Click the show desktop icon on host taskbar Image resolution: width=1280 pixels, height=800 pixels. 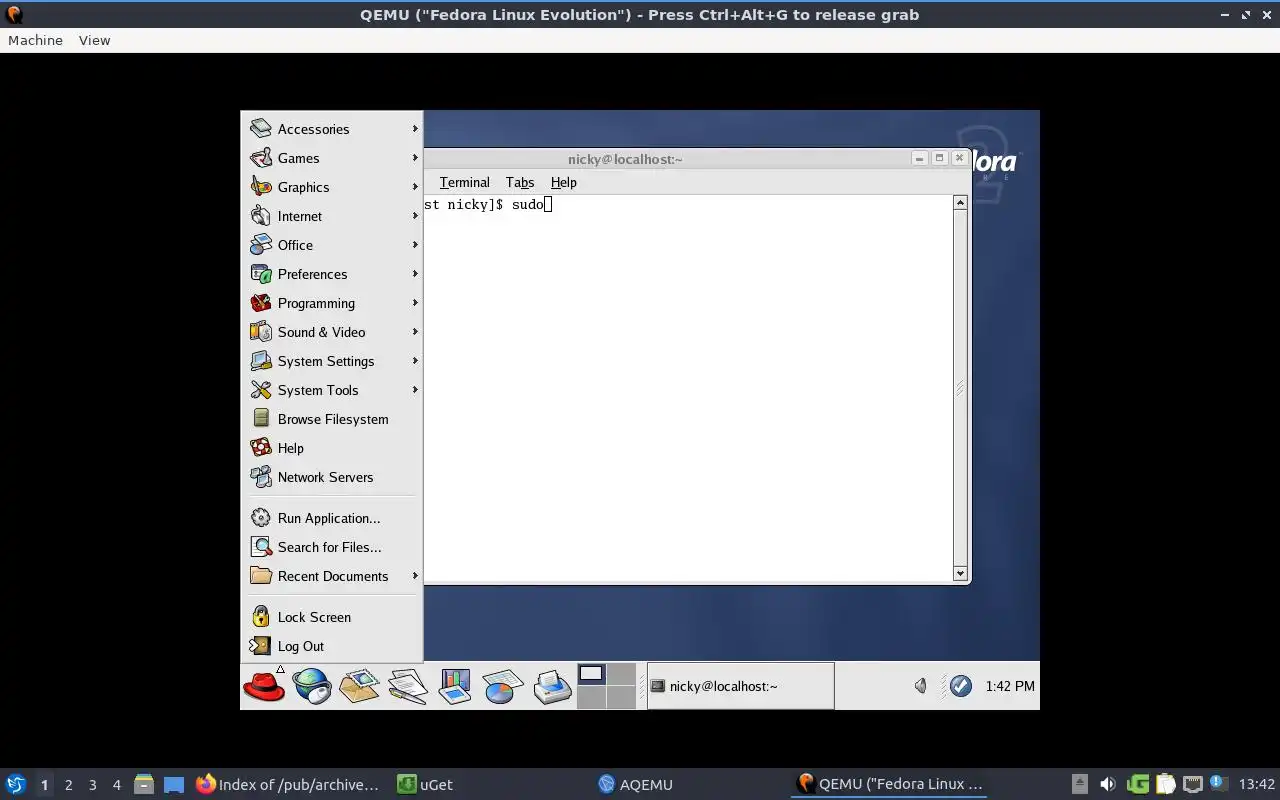(x=174, y=784)
